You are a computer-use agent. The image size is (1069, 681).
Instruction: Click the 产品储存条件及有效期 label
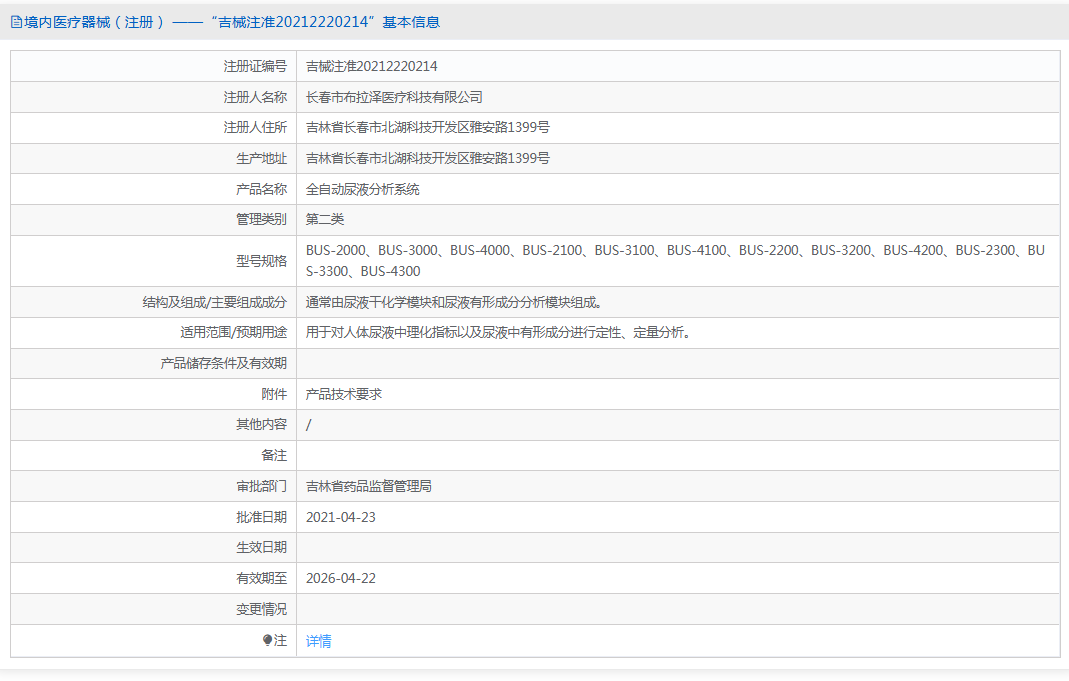(224, 363)
